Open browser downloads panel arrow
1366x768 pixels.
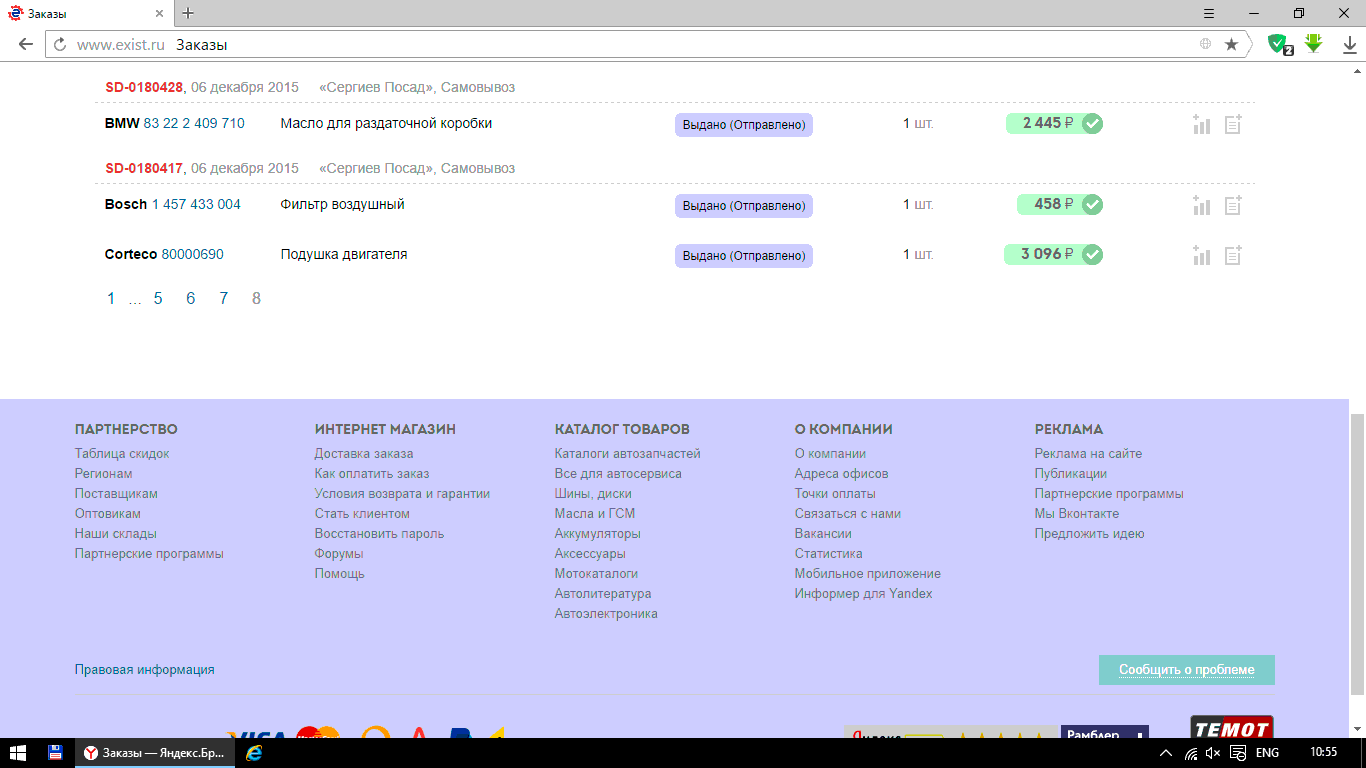click(x=1348, y=44)
